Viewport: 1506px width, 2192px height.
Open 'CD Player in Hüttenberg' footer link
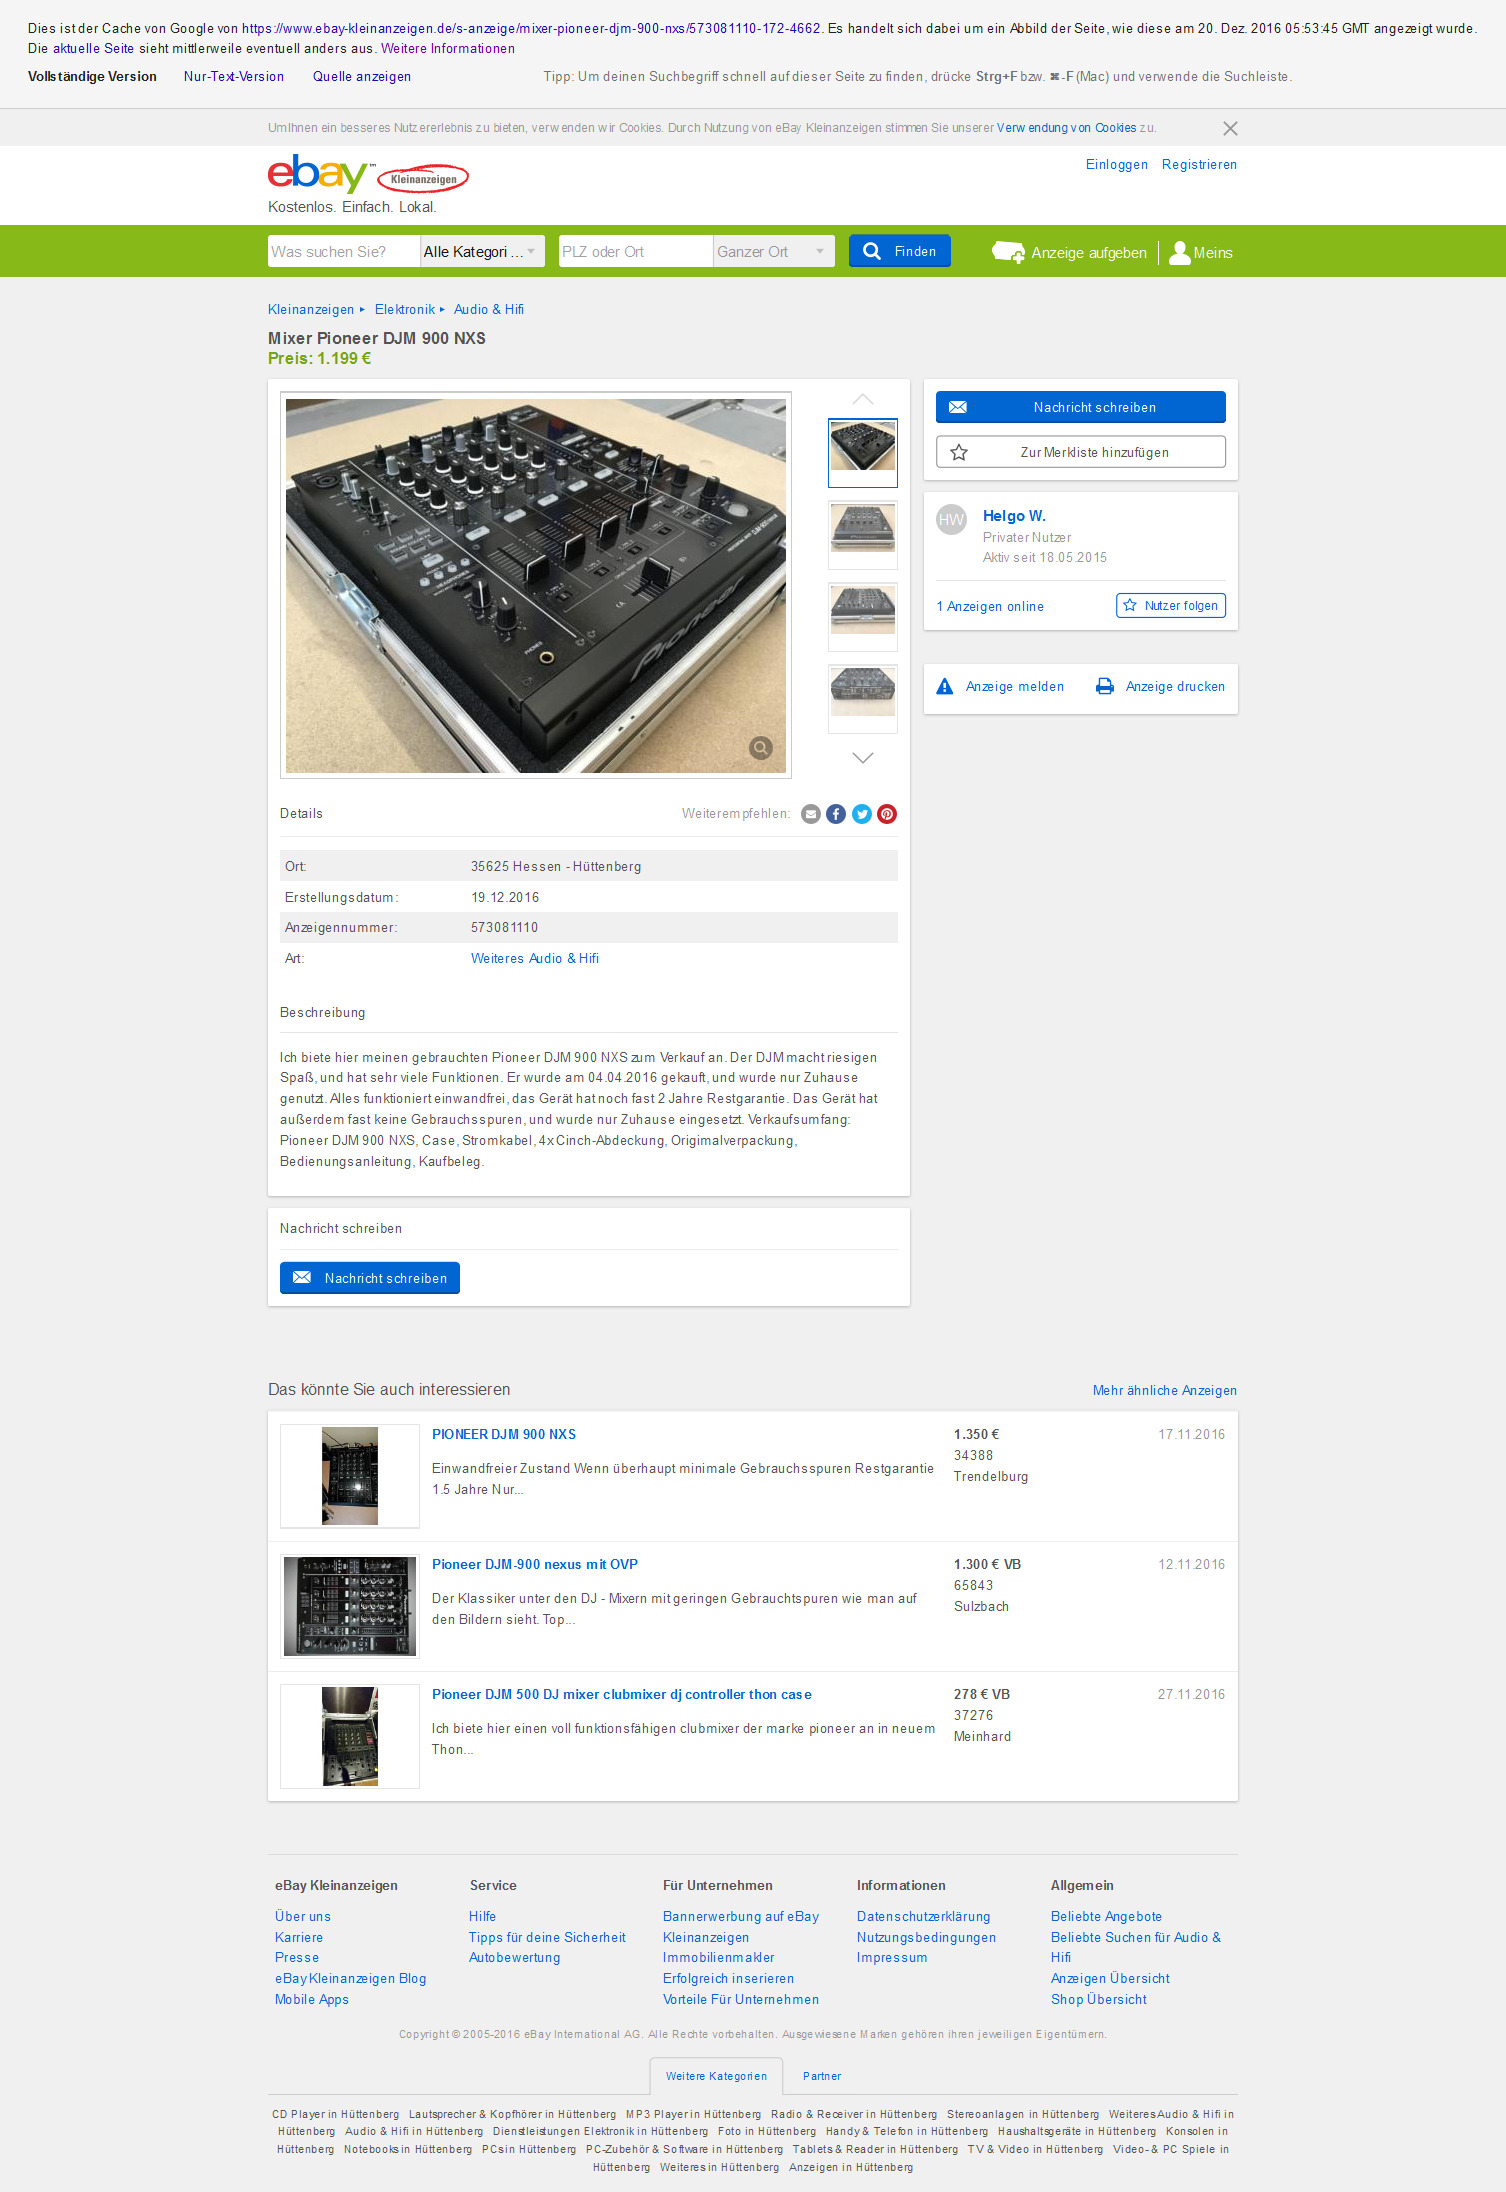(336, 2114)
